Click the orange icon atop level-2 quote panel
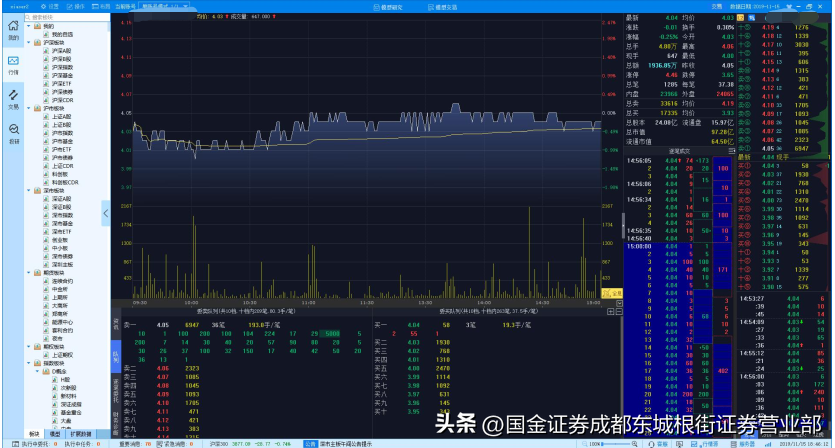The height and width of the screenshot is (448, 835). (741, 18)
